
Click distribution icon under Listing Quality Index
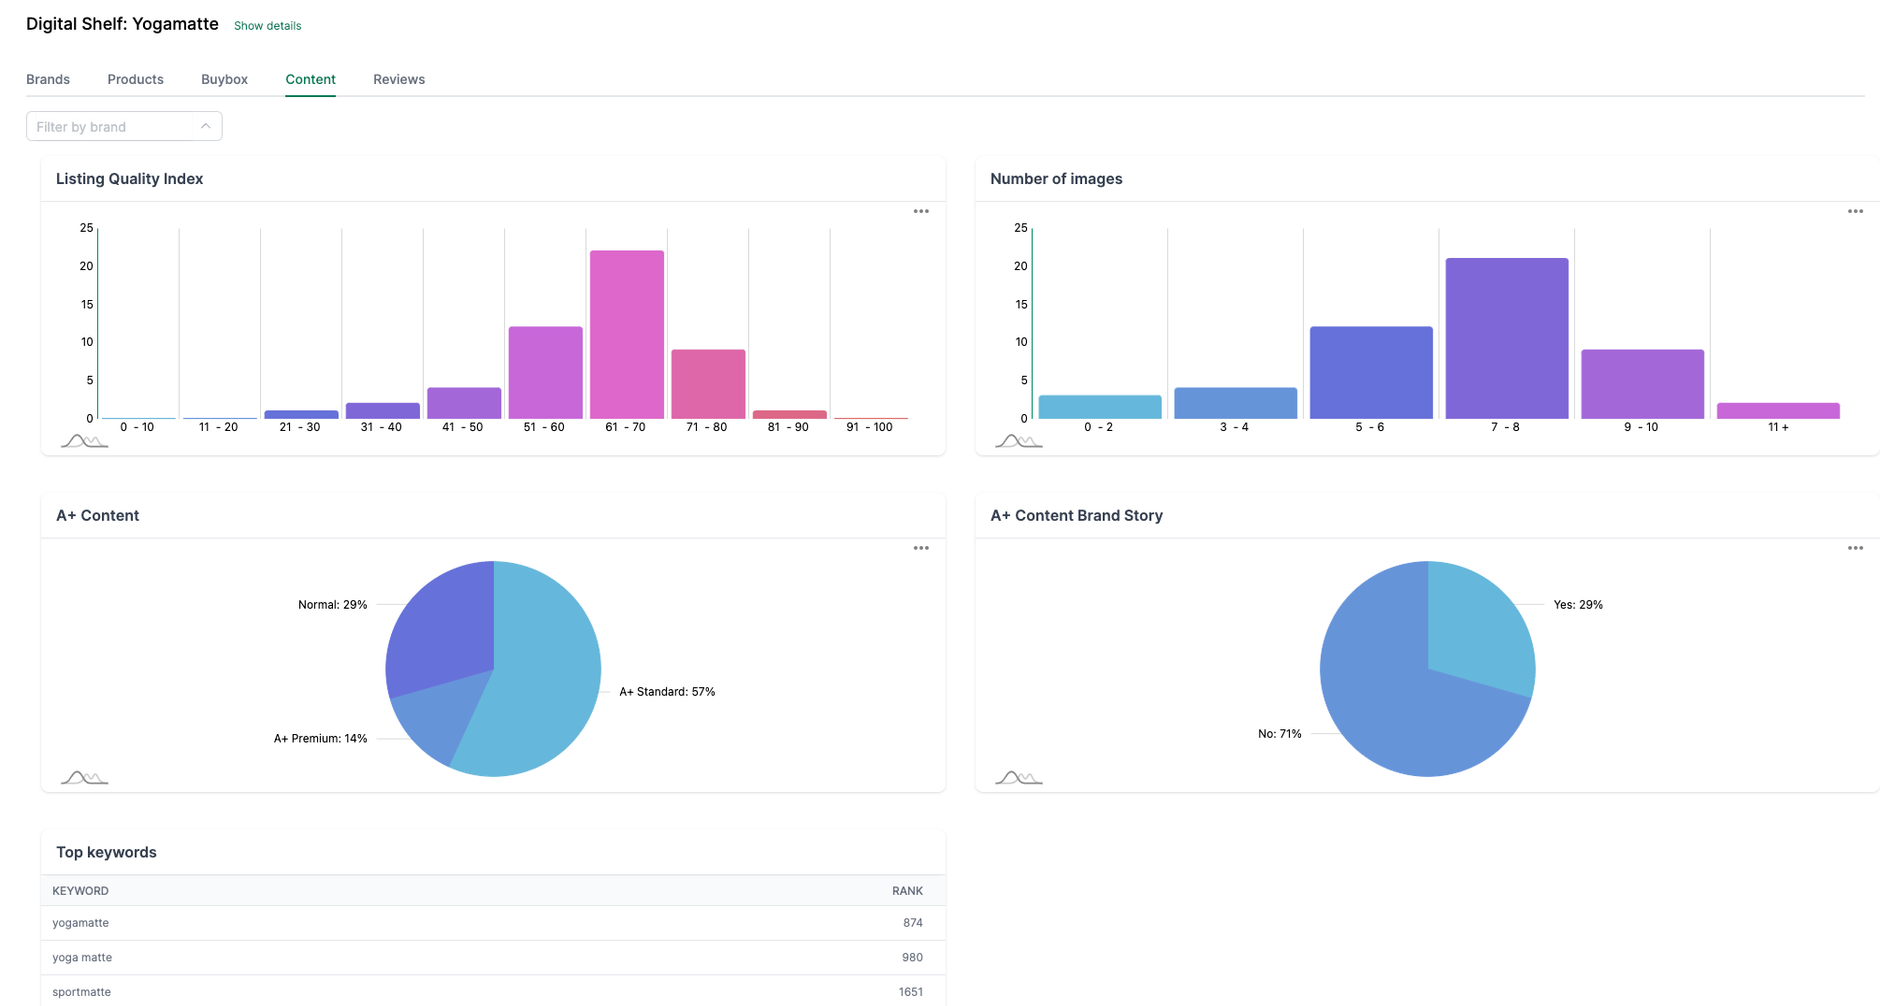[x=84, y=441]
